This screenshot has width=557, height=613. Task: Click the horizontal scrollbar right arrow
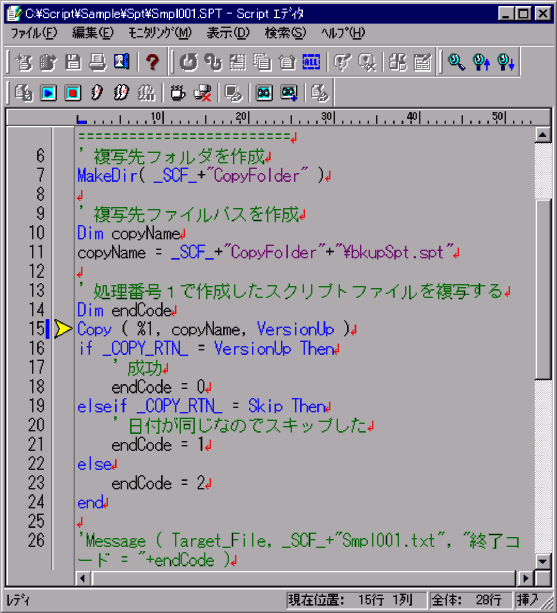525,578
